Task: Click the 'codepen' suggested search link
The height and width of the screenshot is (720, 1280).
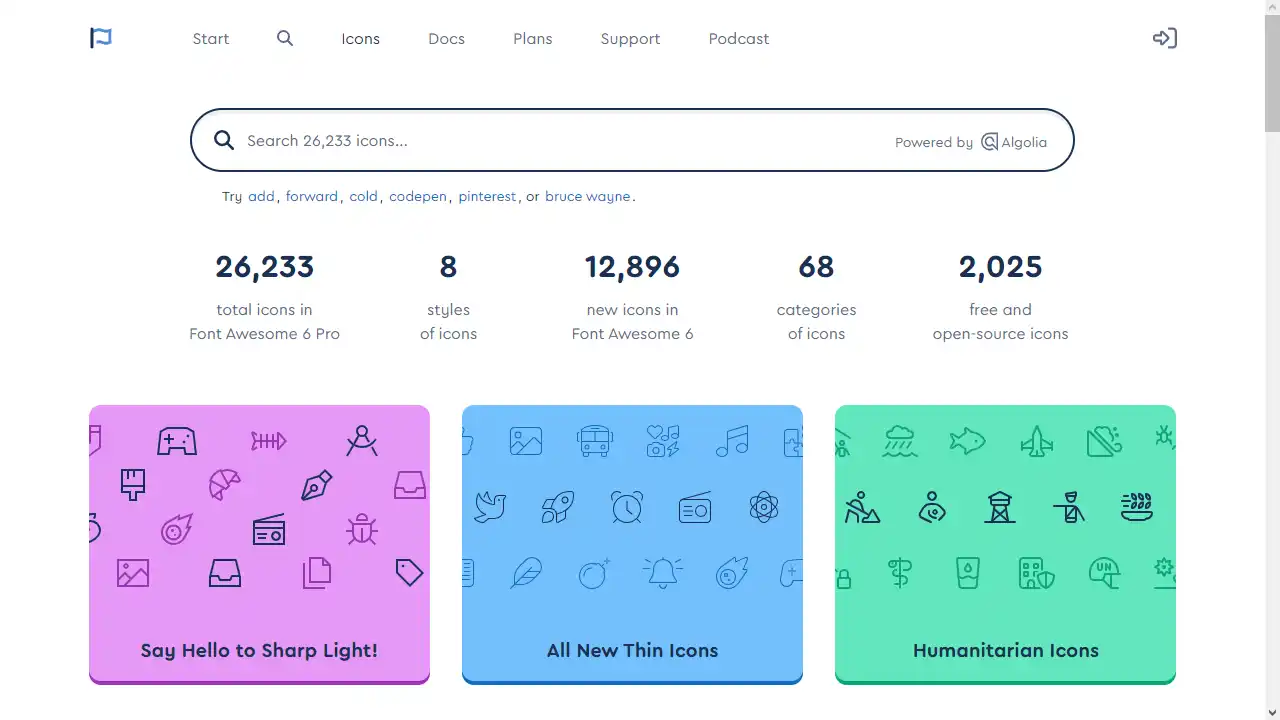Action: click(x=418, y=197)
